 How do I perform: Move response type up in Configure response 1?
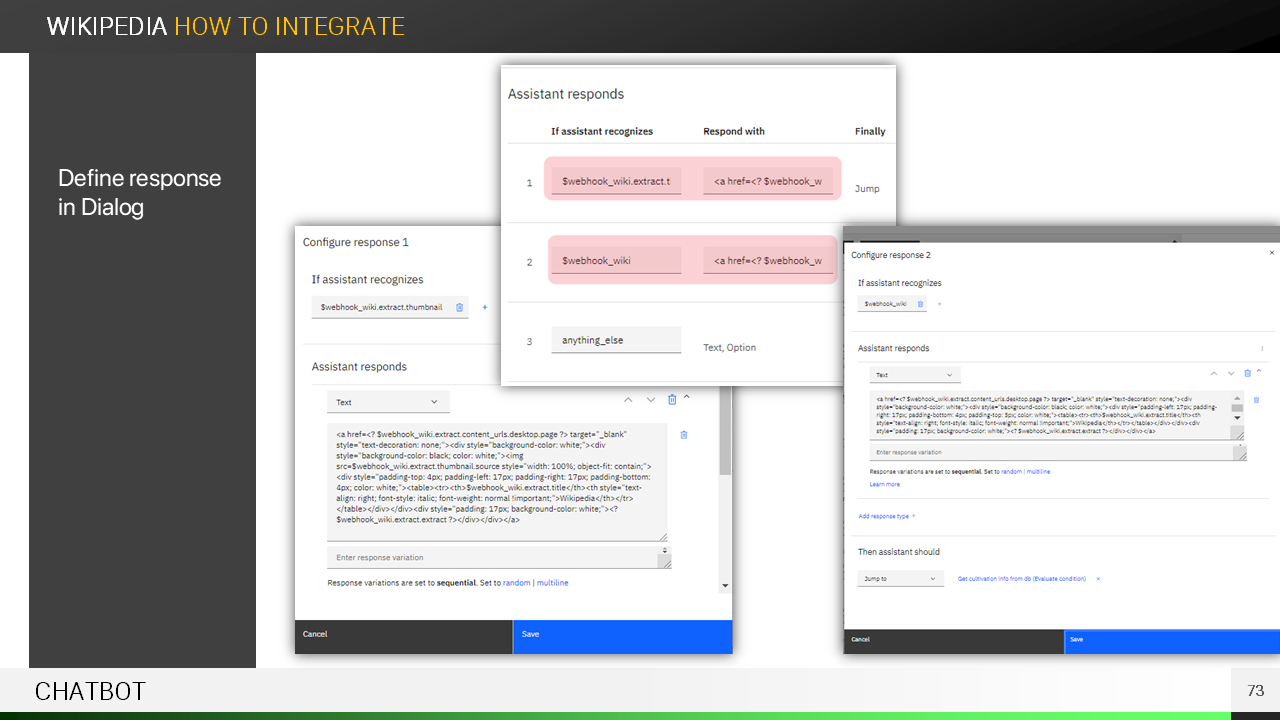pyautogui.click(x=628, y=400)
